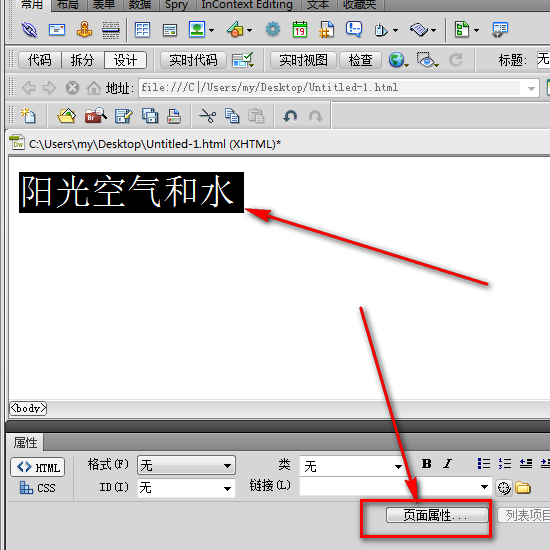
Task: Click the print code icon
Action: coord(174,116)
